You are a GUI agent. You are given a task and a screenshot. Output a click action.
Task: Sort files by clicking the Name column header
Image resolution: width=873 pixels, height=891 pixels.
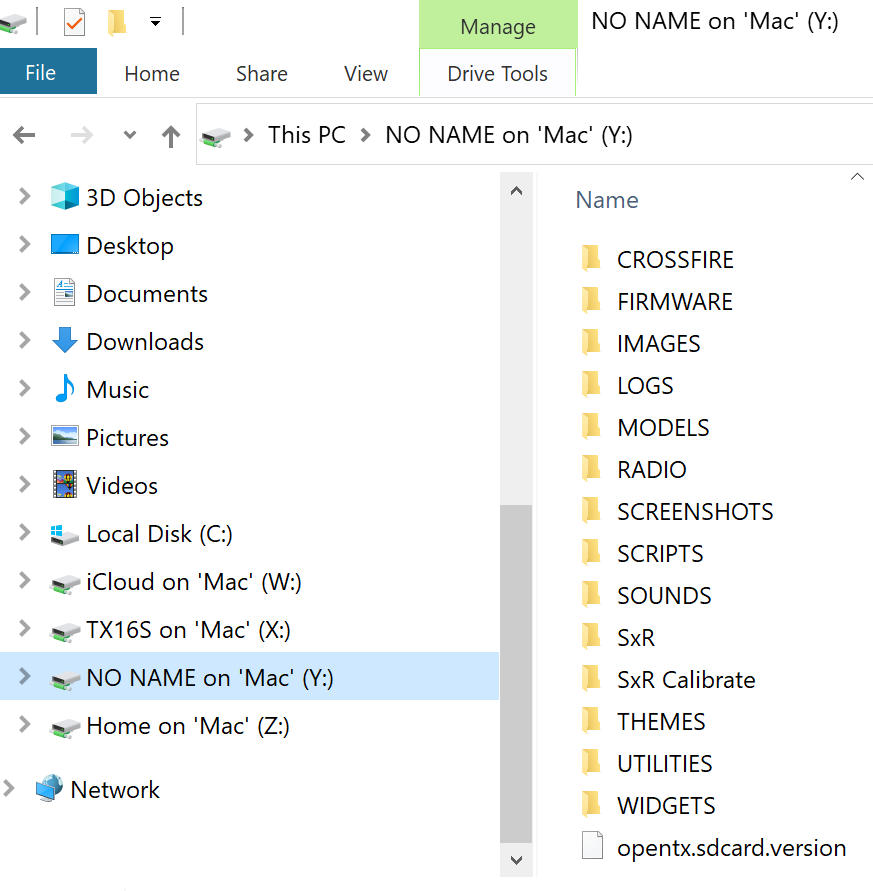point(606,199)
